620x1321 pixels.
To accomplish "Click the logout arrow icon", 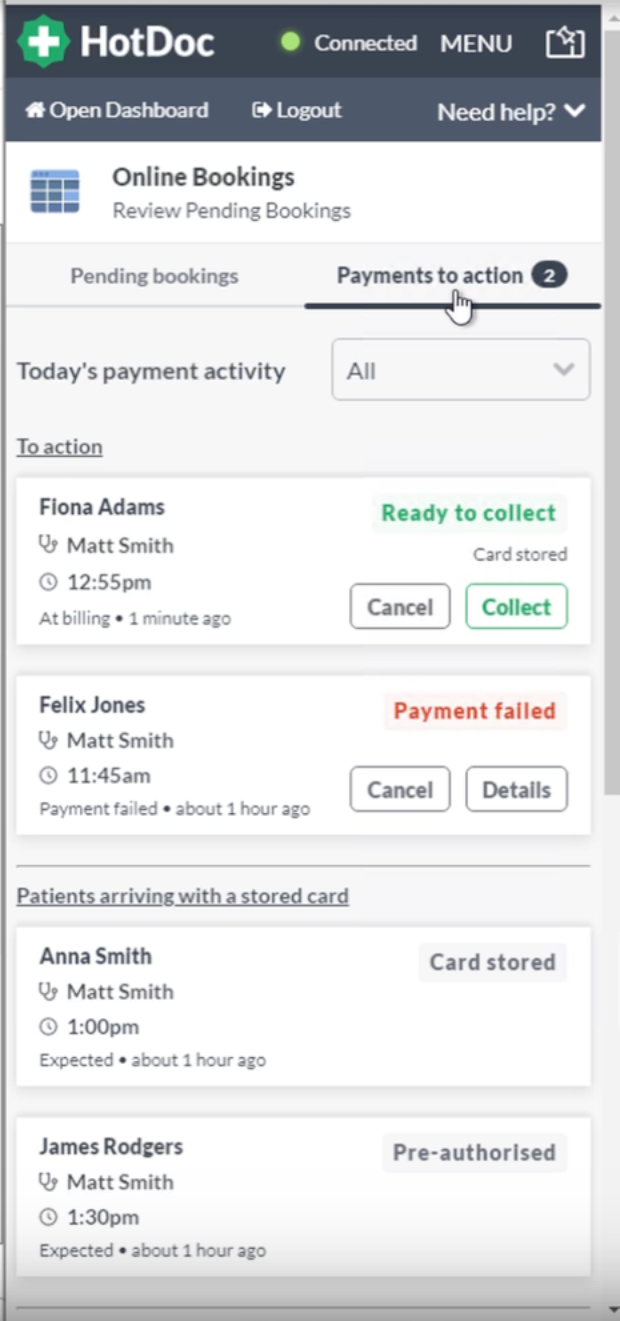I will pyautogui.click(x=262, y=110).
